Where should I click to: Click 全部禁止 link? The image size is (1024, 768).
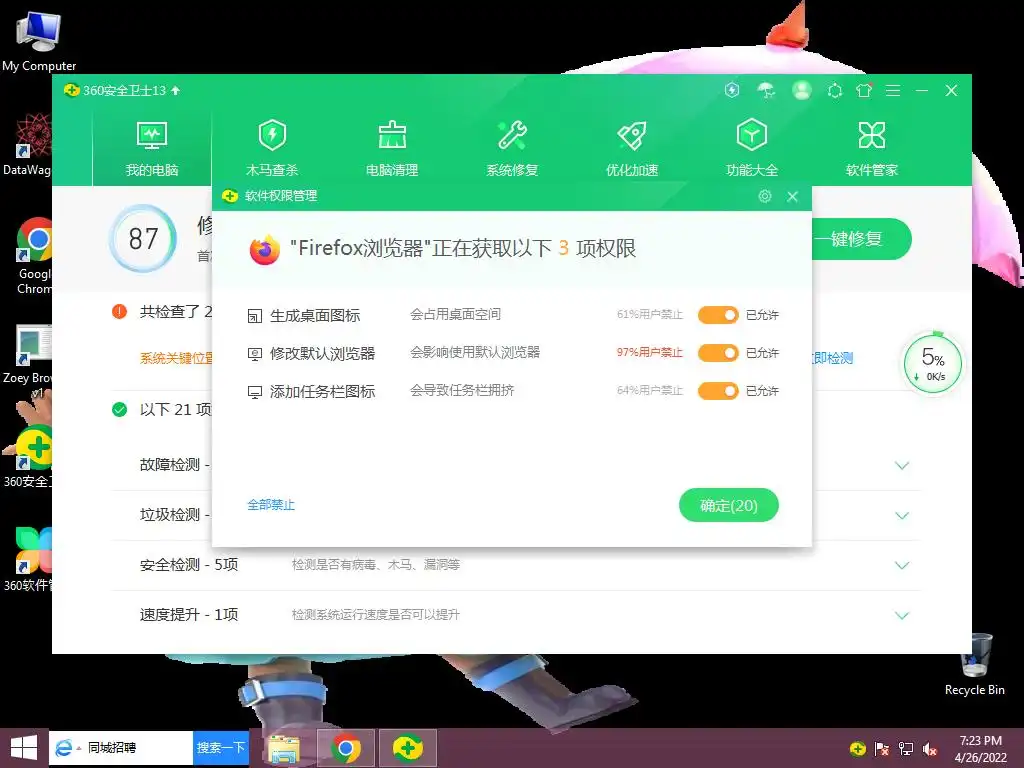(270, 505)
